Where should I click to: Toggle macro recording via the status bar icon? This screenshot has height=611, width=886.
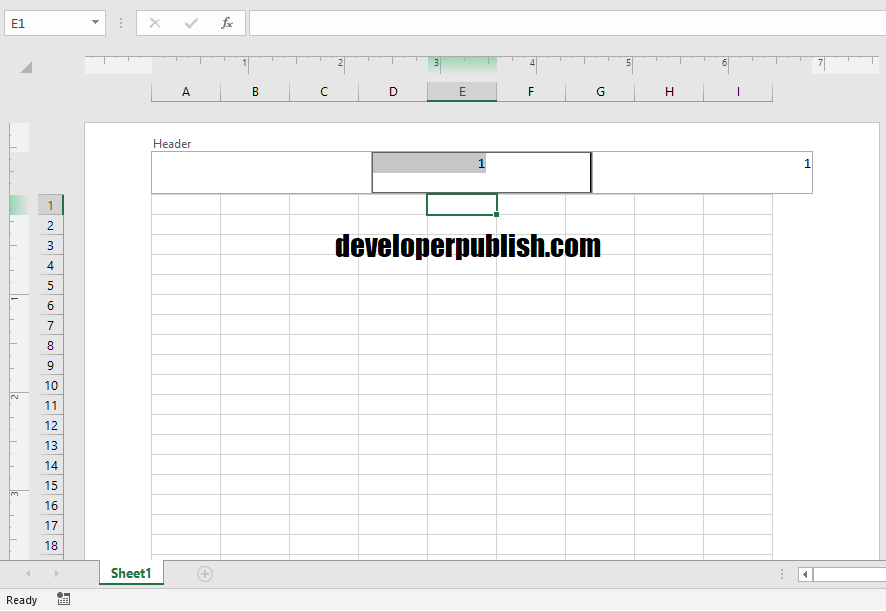pyautogui.click(x=63, y=599)
